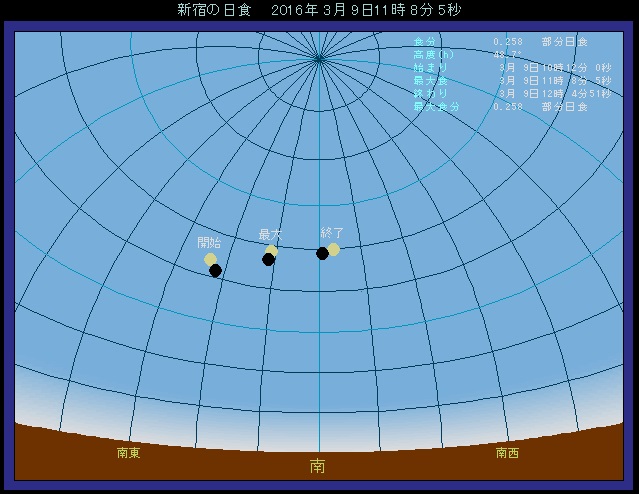Click the 食分 label

[425, 42]
